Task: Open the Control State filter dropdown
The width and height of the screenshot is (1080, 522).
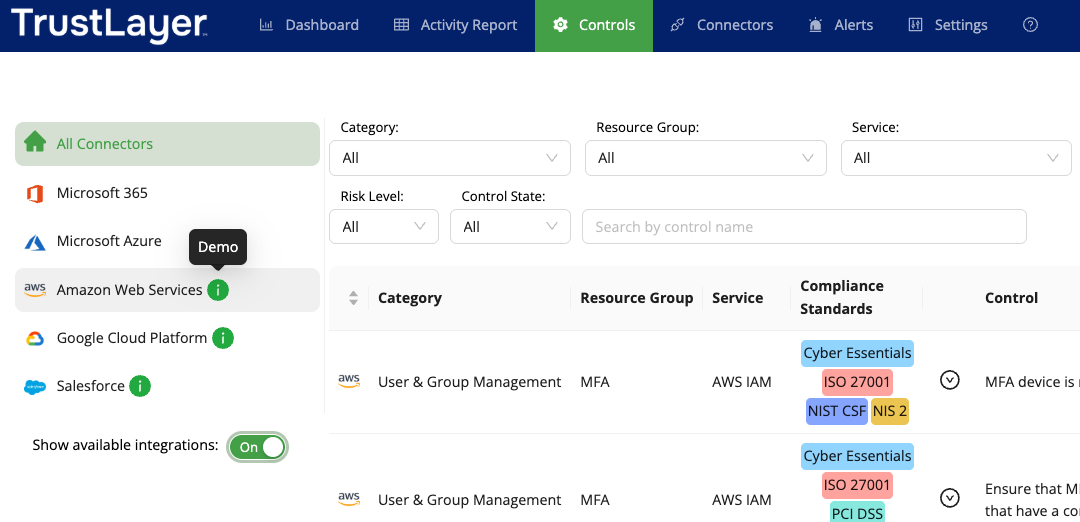Action: [x=510, y=227]
